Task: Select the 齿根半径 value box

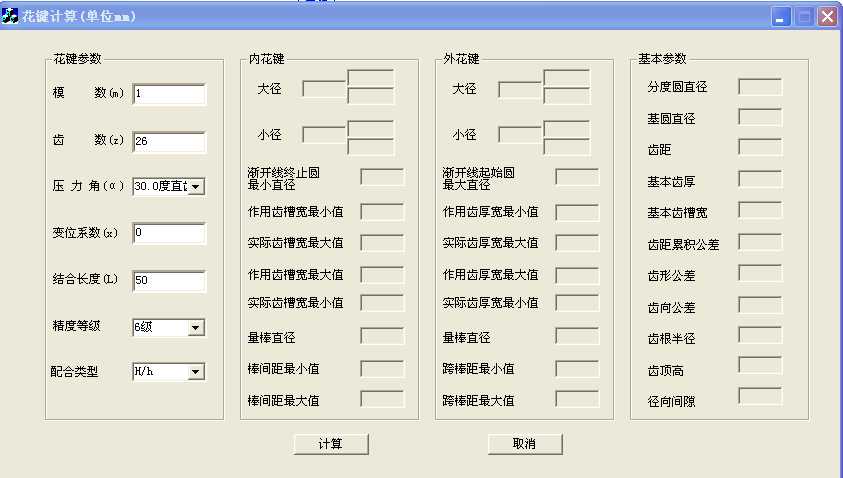Action: pos(760,335)
